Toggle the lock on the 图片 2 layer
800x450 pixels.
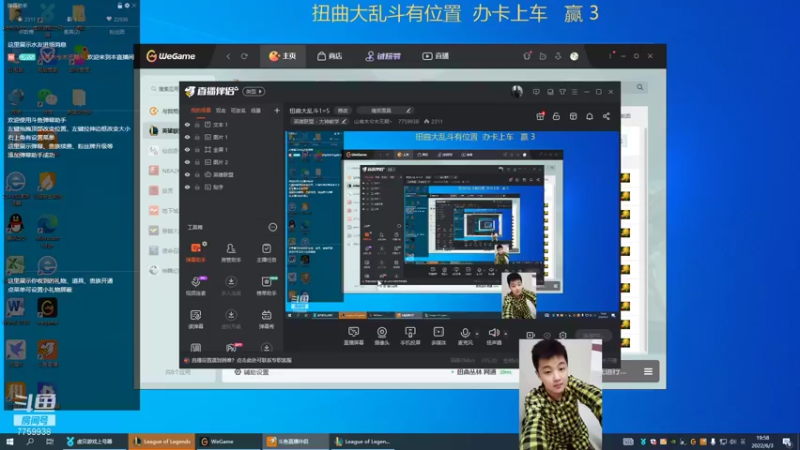tap(197, 162)
